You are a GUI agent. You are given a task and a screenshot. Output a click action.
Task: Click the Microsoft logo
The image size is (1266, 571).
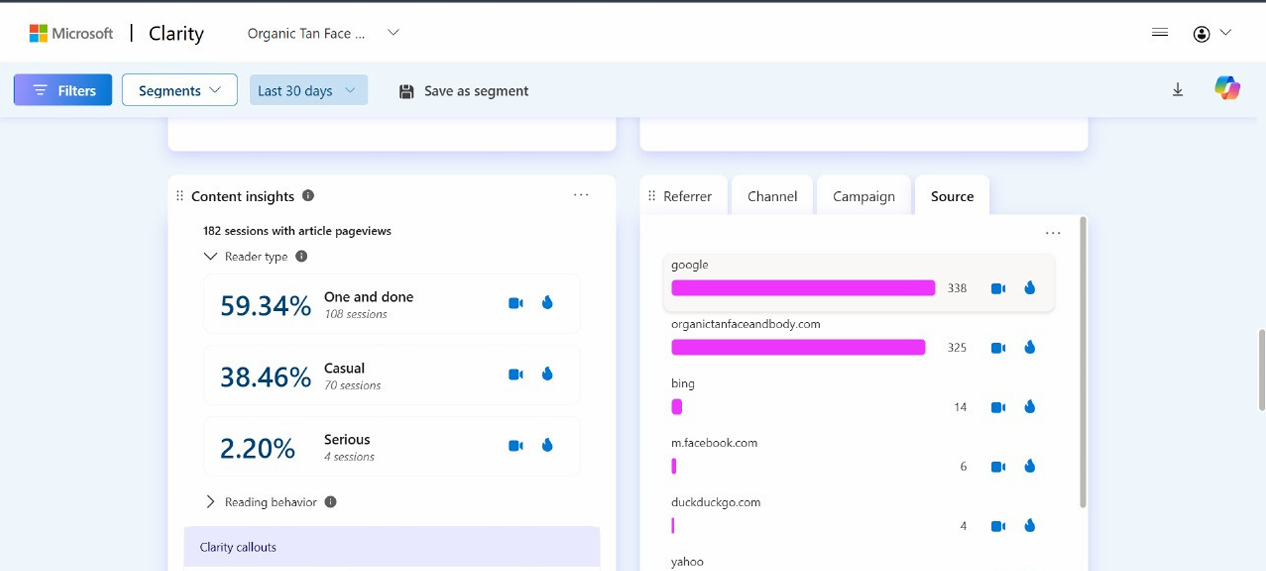[71, 33]
